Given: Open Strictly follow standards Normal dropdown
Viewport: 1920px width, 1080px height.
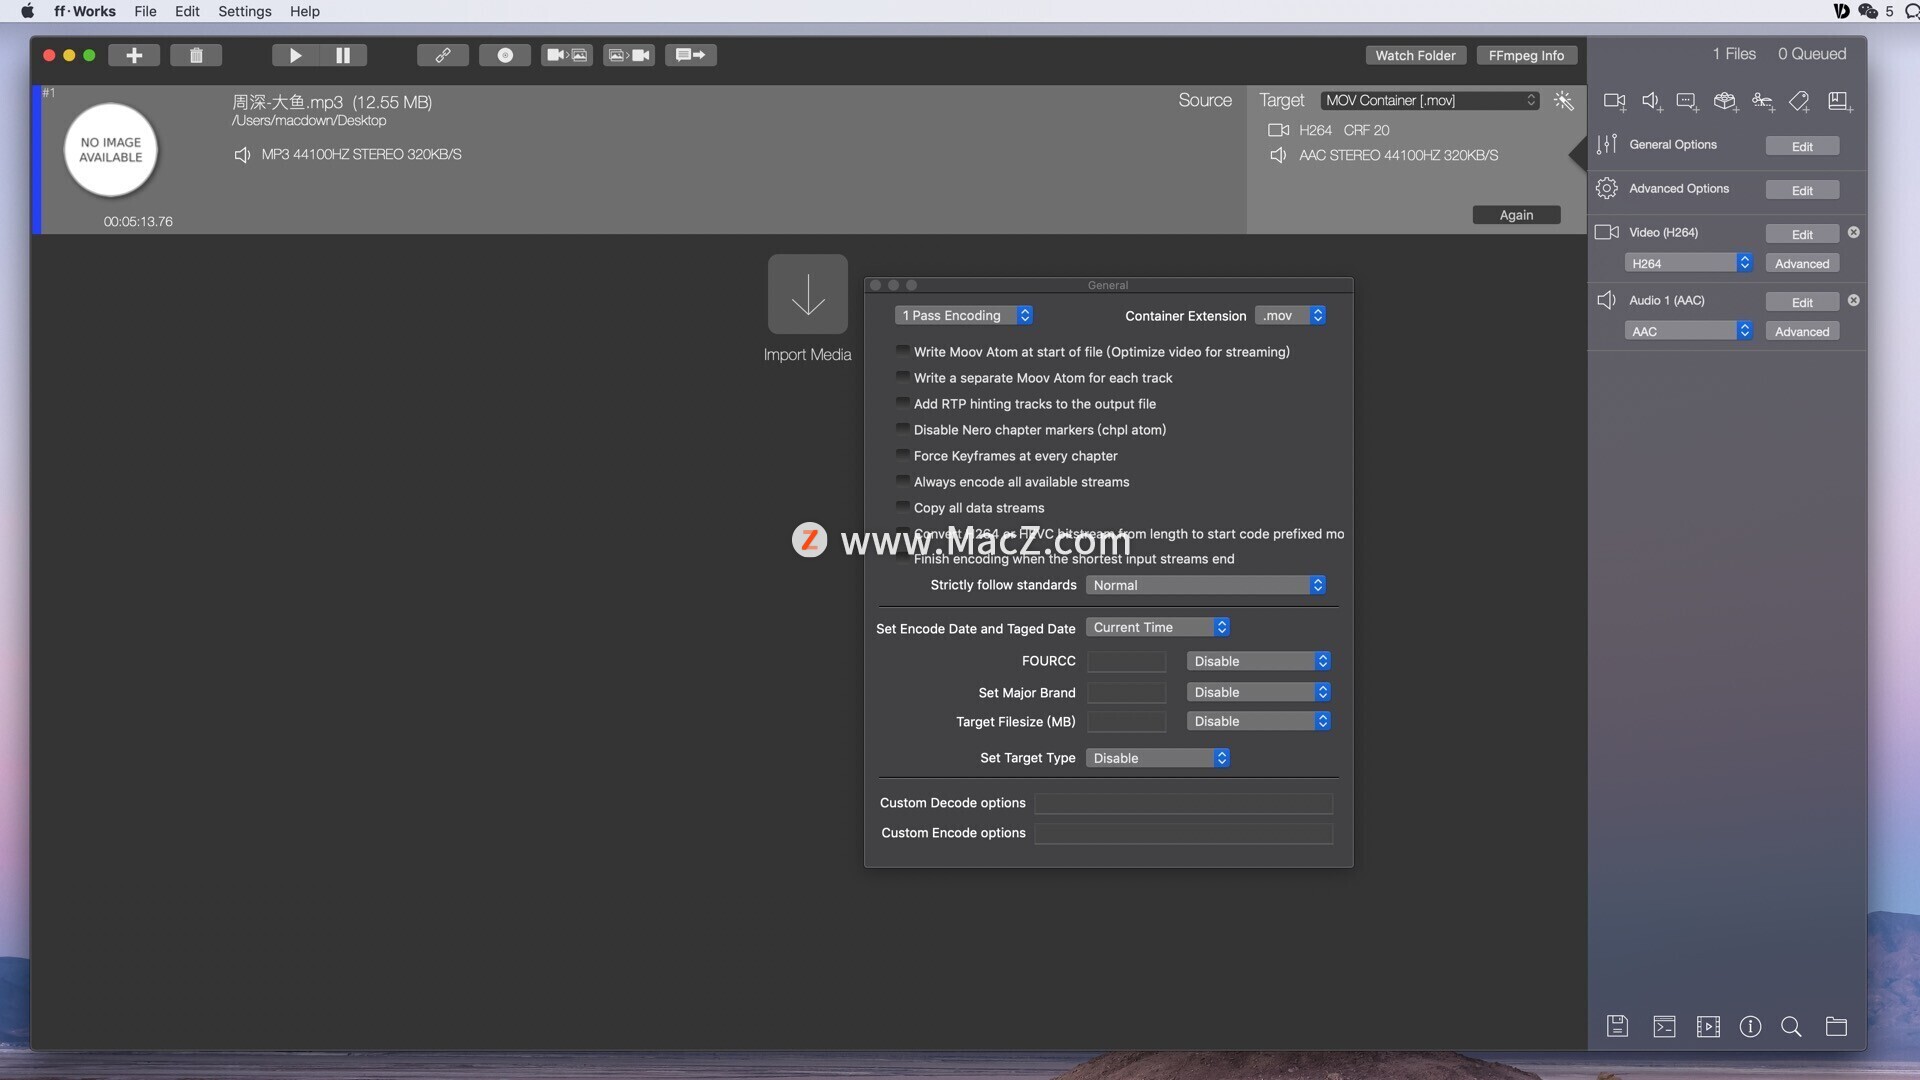Looking at the screenshot, I should click(x=1206, y=585).
